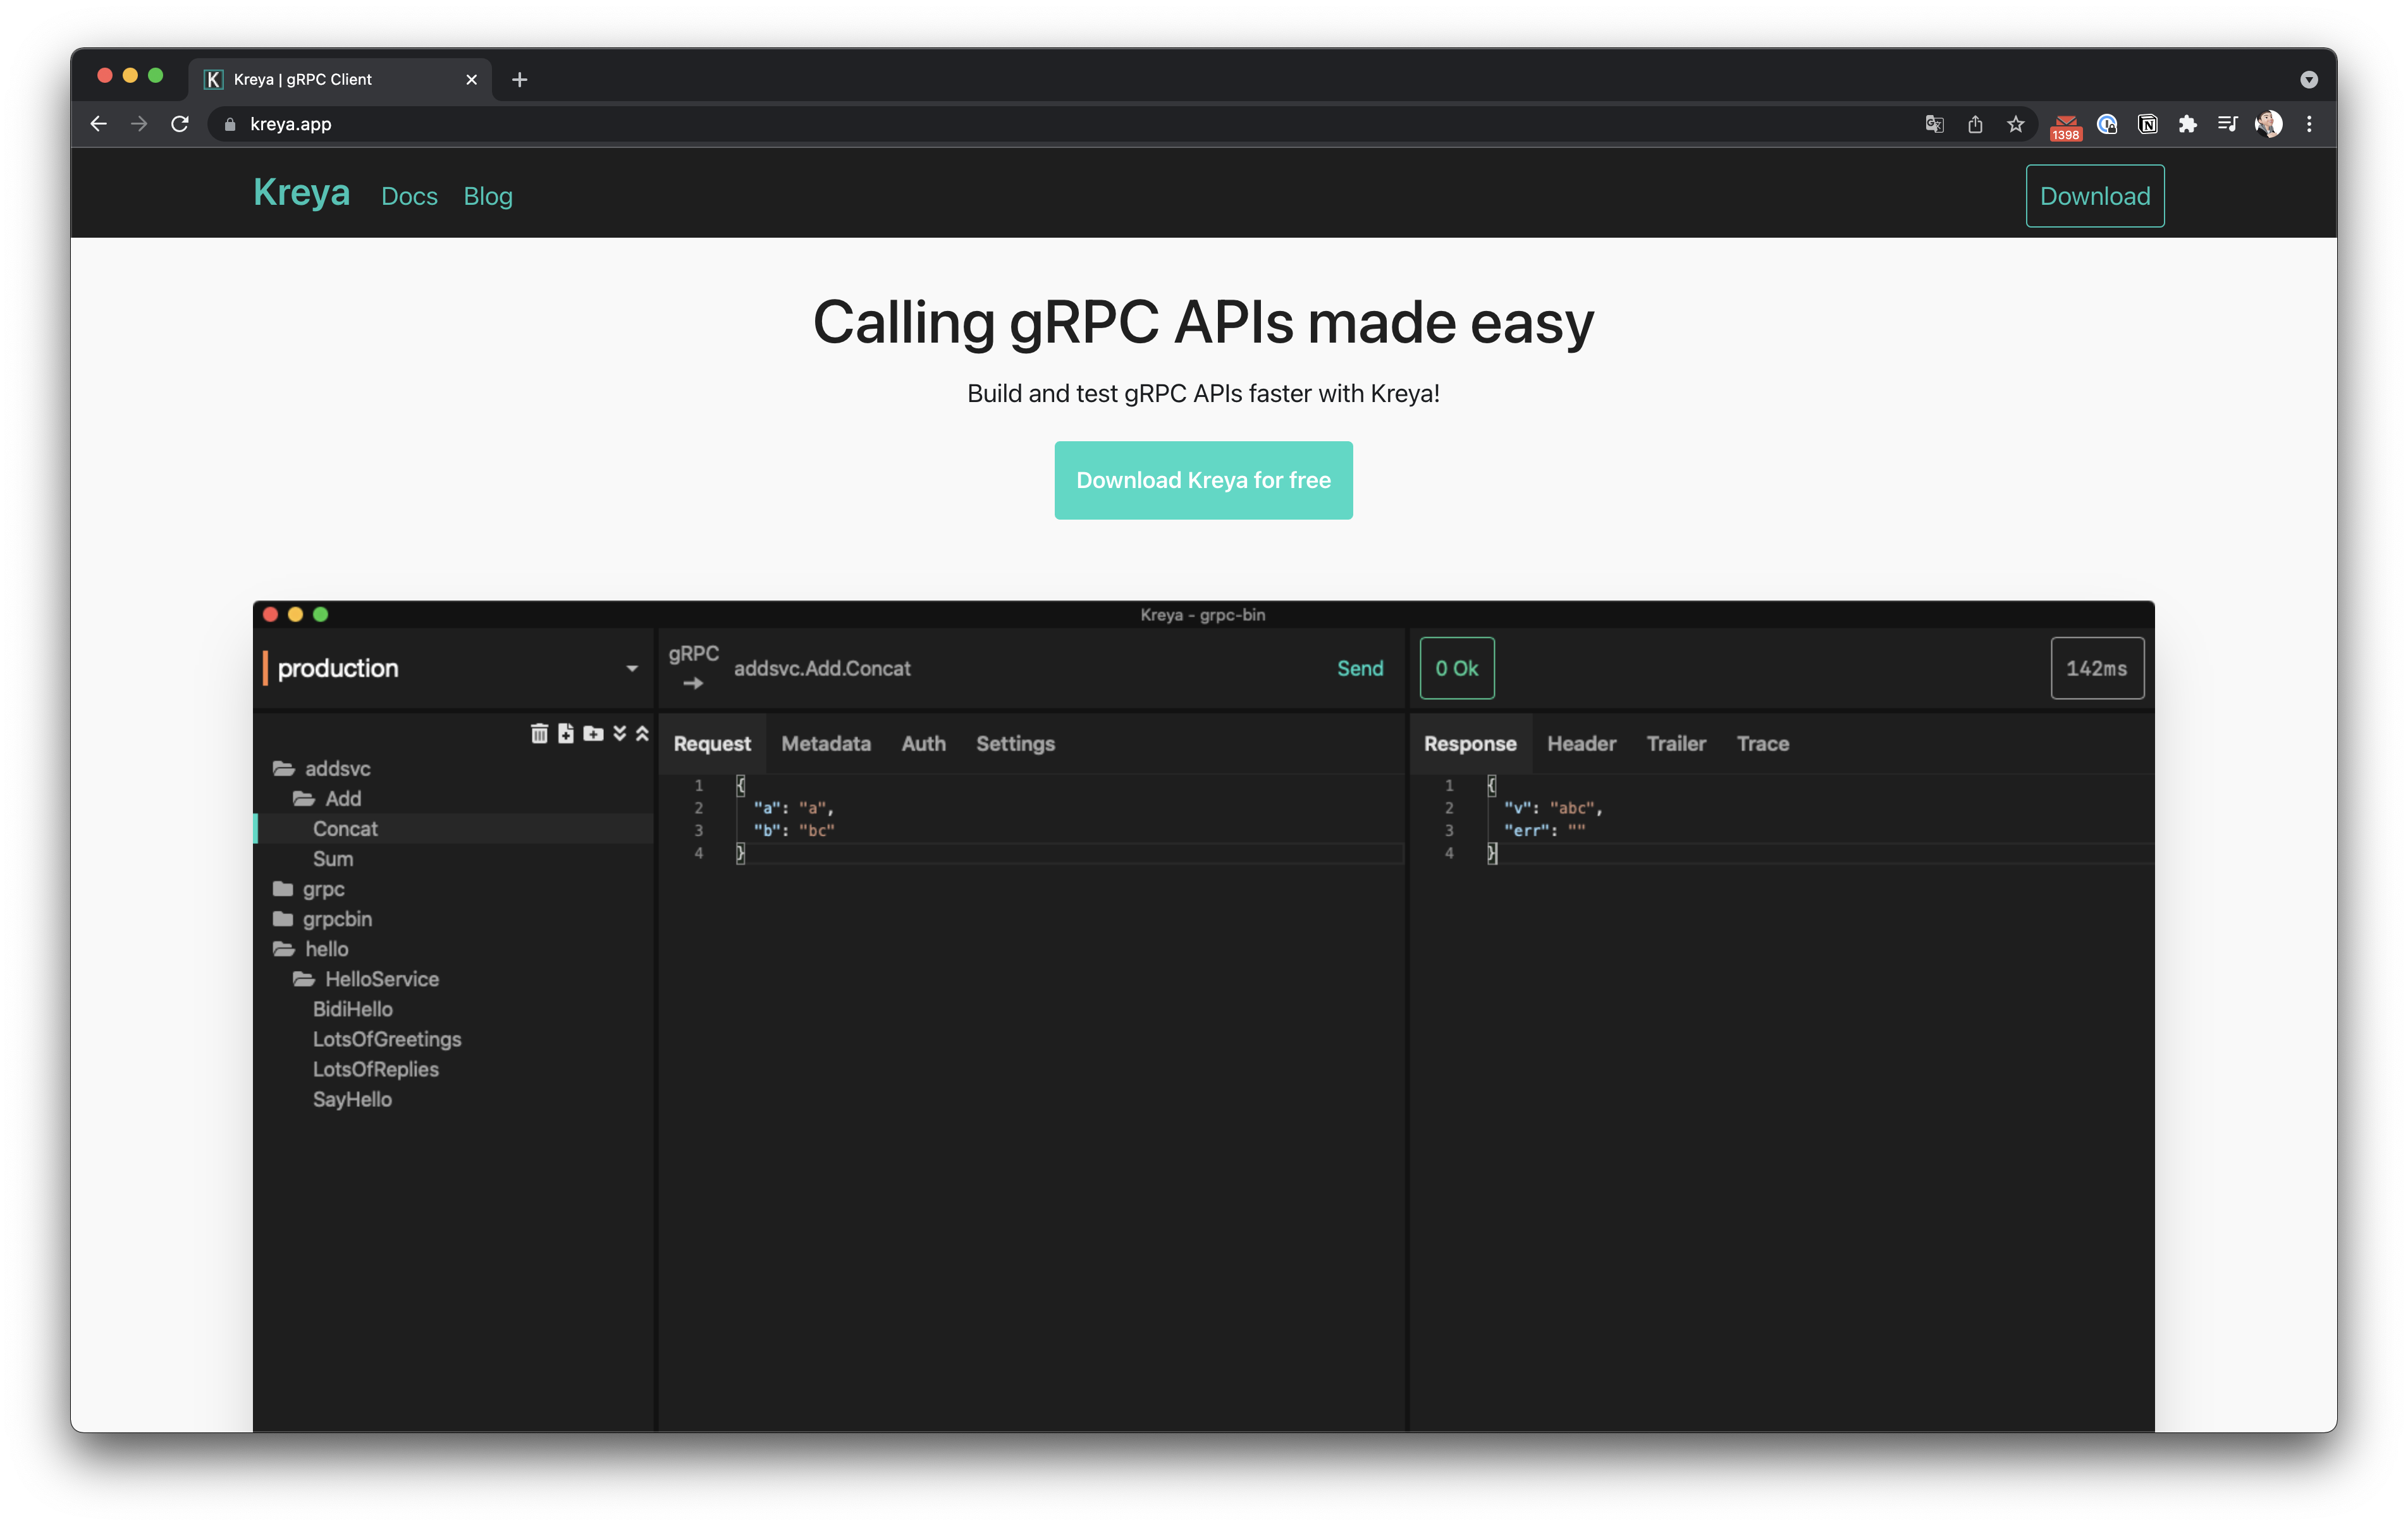Click the collapse all double-chevron-up icon
Screen dimensions: 2408x1526
point(642,734)
